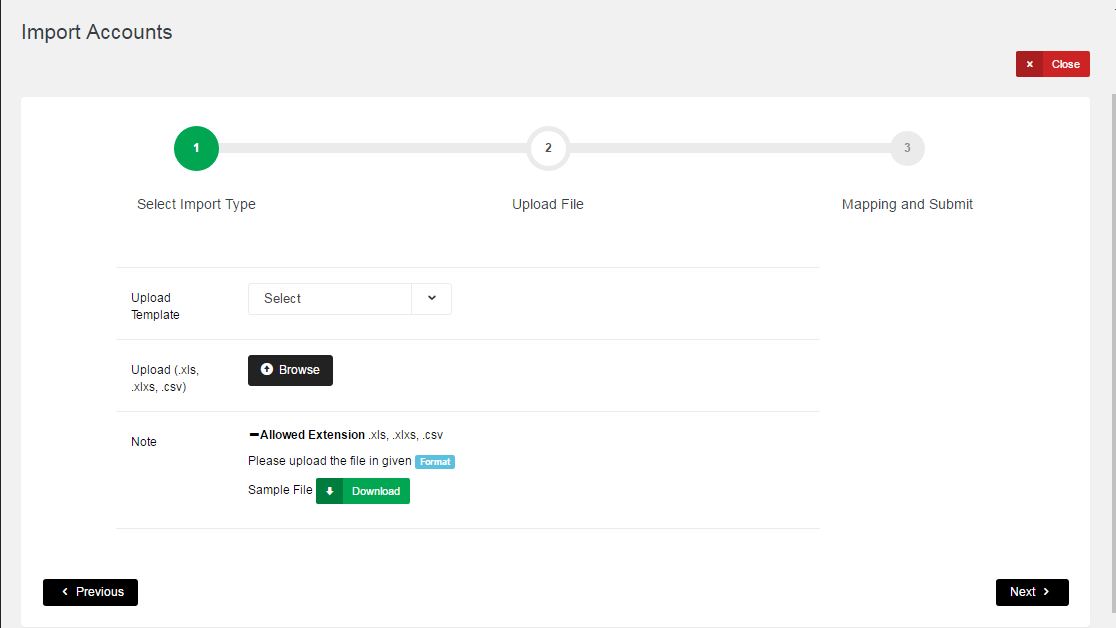Click the right chevron icon in Next
Viewport: 1116px width, 628px height.
point(1047,592)
